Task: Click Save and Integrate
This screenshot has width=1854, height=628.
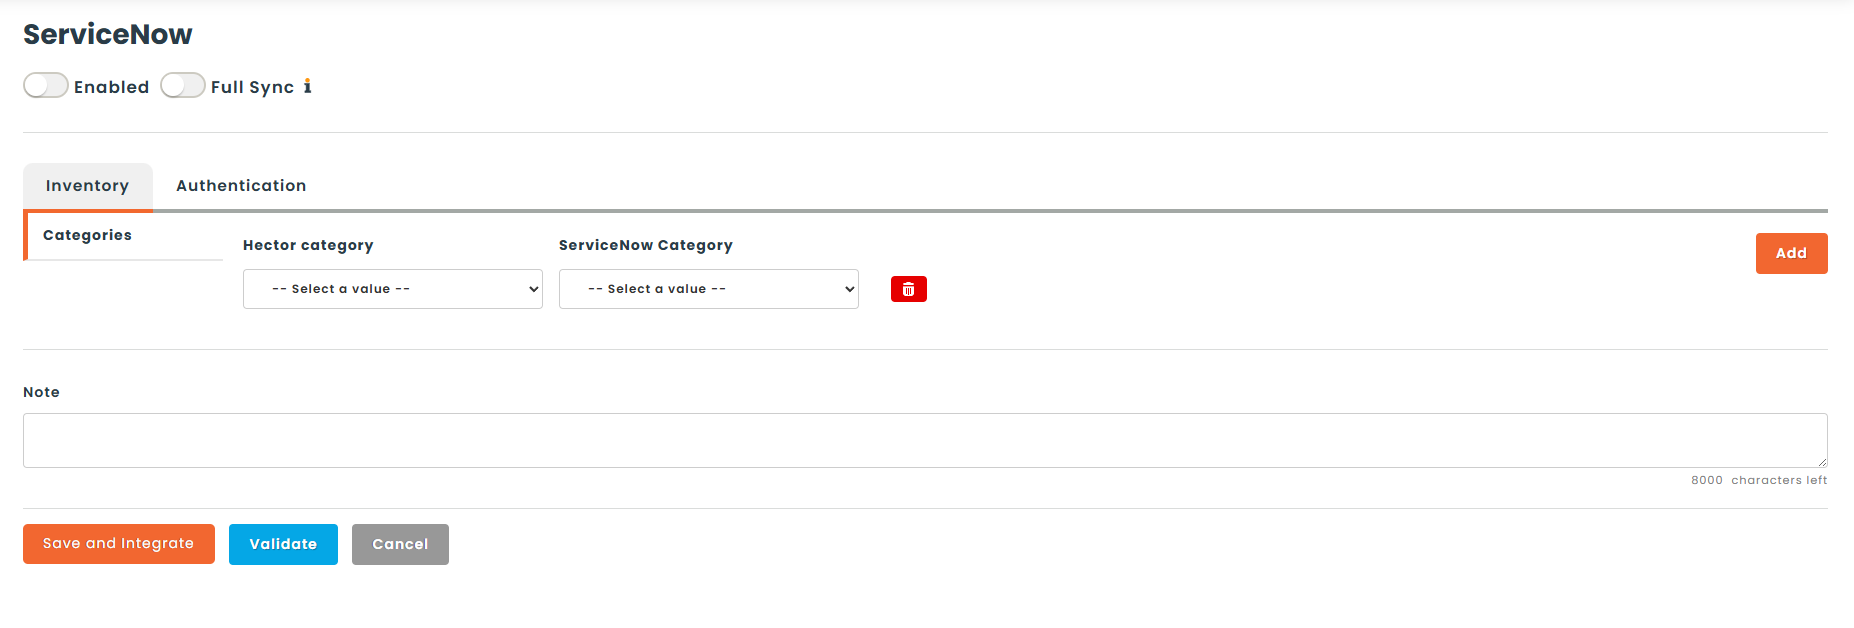Action: (x=118, y=544)
